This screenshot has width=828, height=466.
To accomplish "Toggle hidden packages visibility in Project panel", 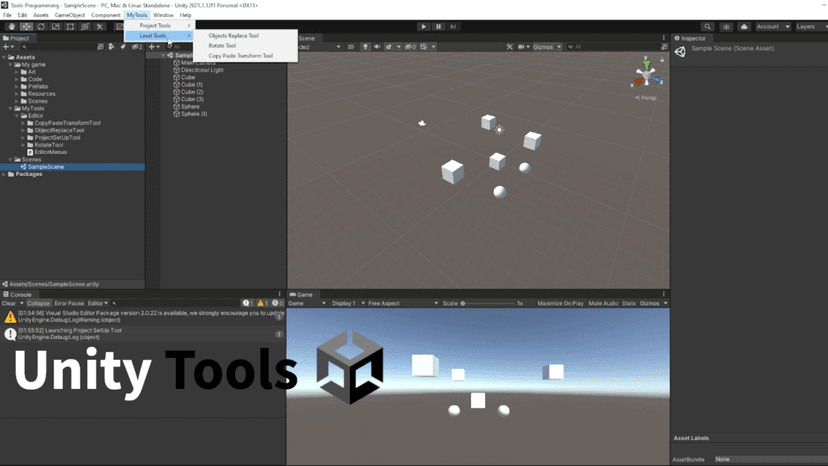I will click(x=137, y=46).
